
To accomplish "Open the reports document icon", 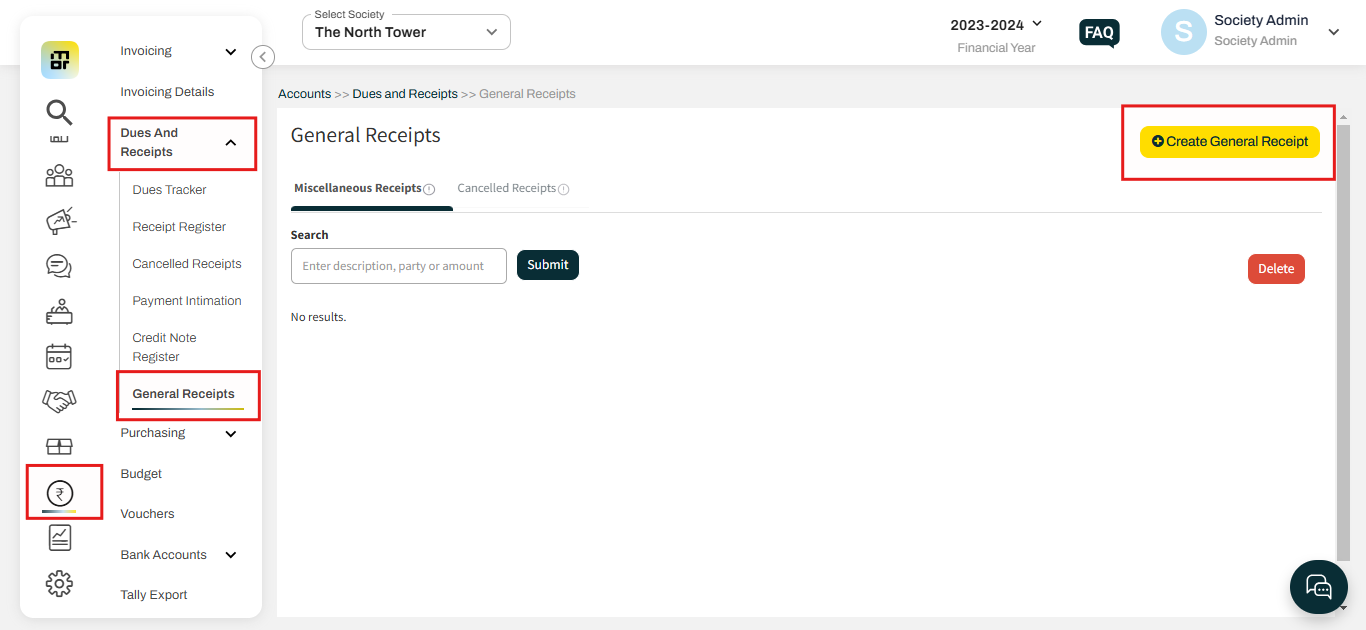I will pos(58,537).
